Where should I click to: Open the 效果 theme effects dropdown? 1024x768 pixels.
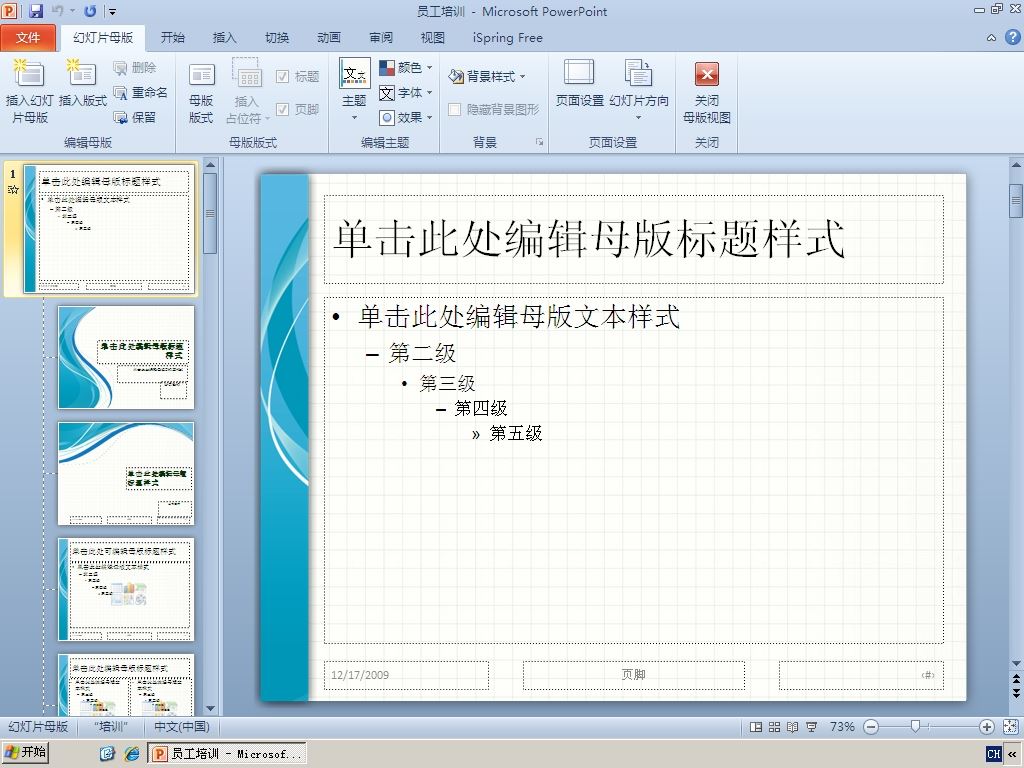[x=406, y=118]
